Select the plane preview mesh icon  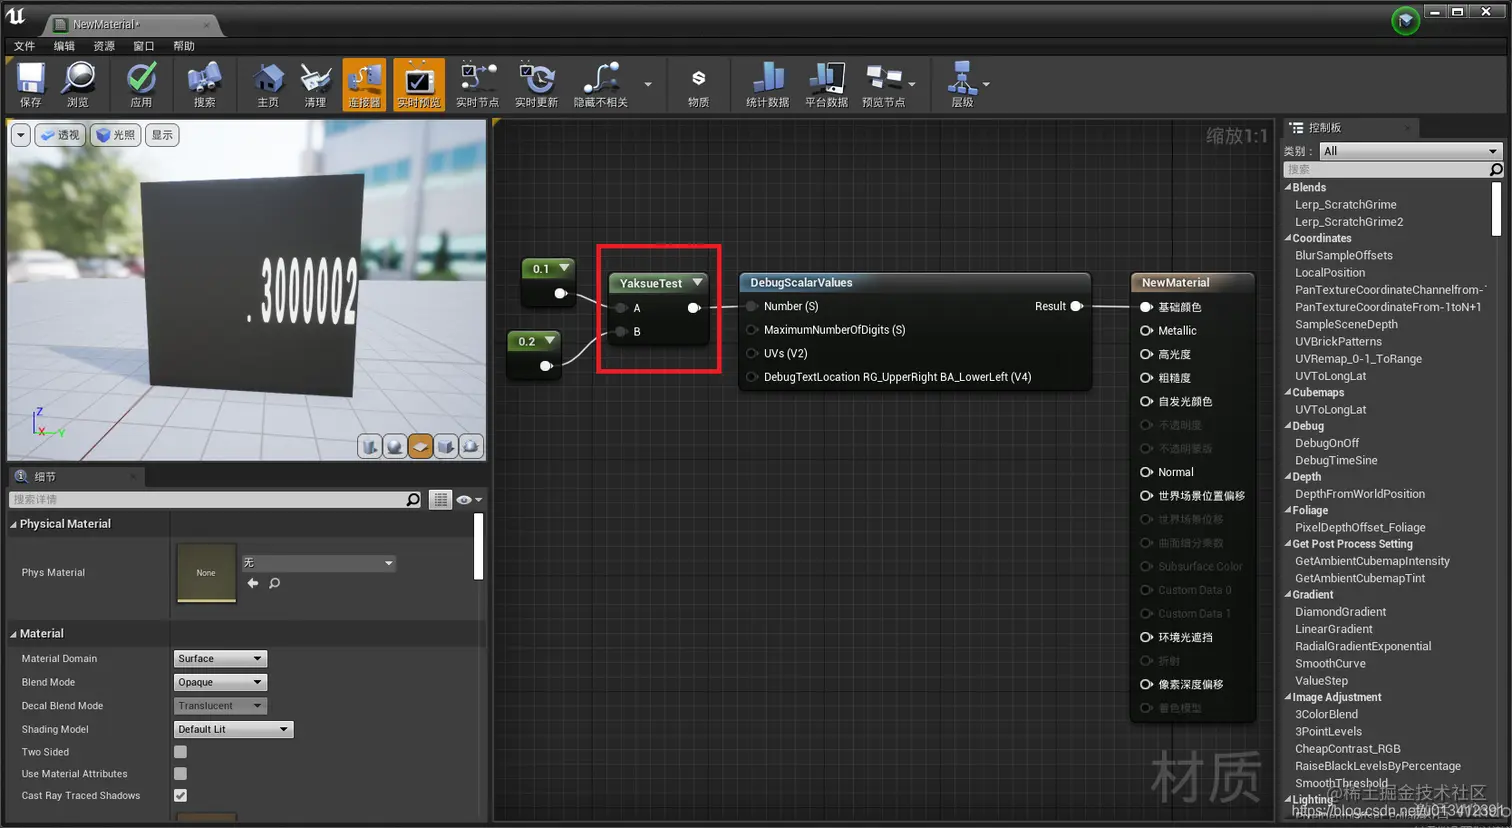(420, 446)
